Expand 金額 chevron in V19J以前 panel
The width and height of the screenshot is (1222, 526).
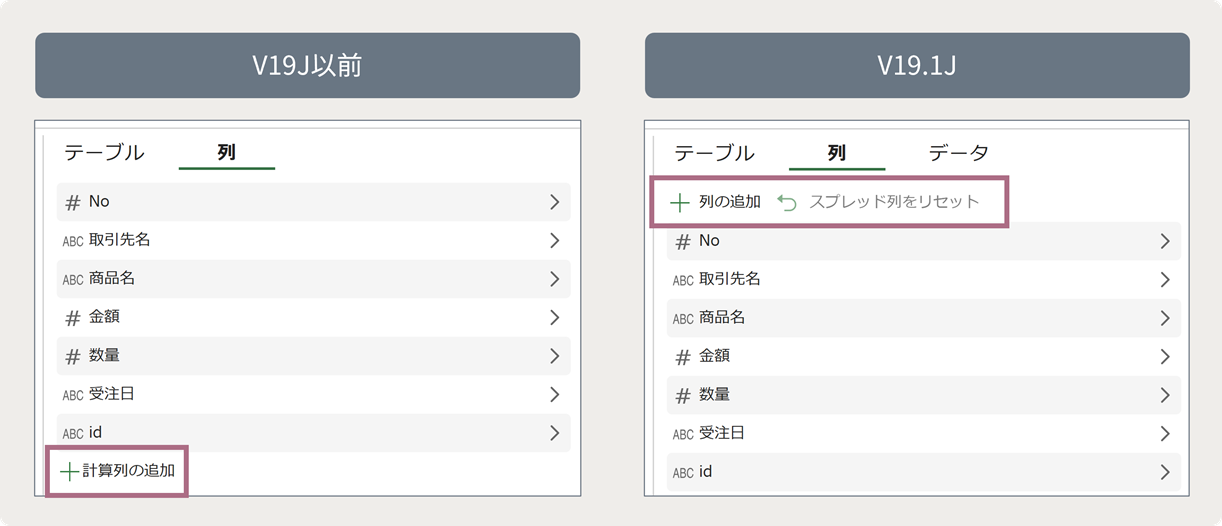point(554,317)
